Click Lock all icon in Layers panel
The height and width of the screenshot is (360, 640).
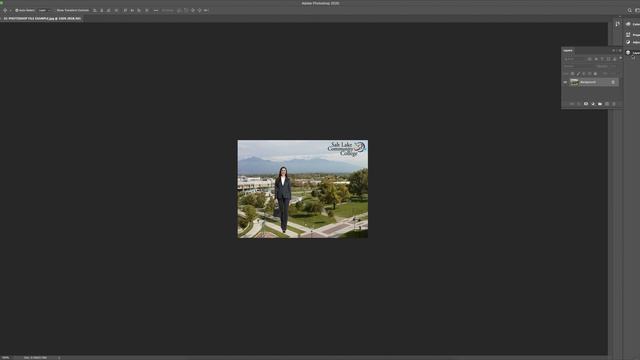(596, 74)
